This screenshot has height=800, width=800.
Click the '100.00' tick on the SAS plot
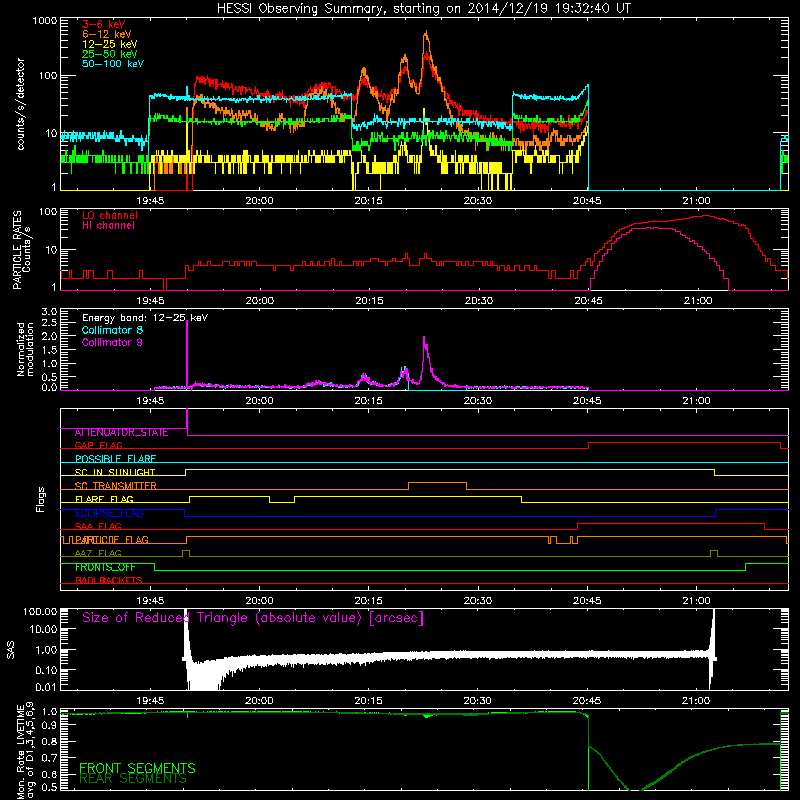pos(40,611)
